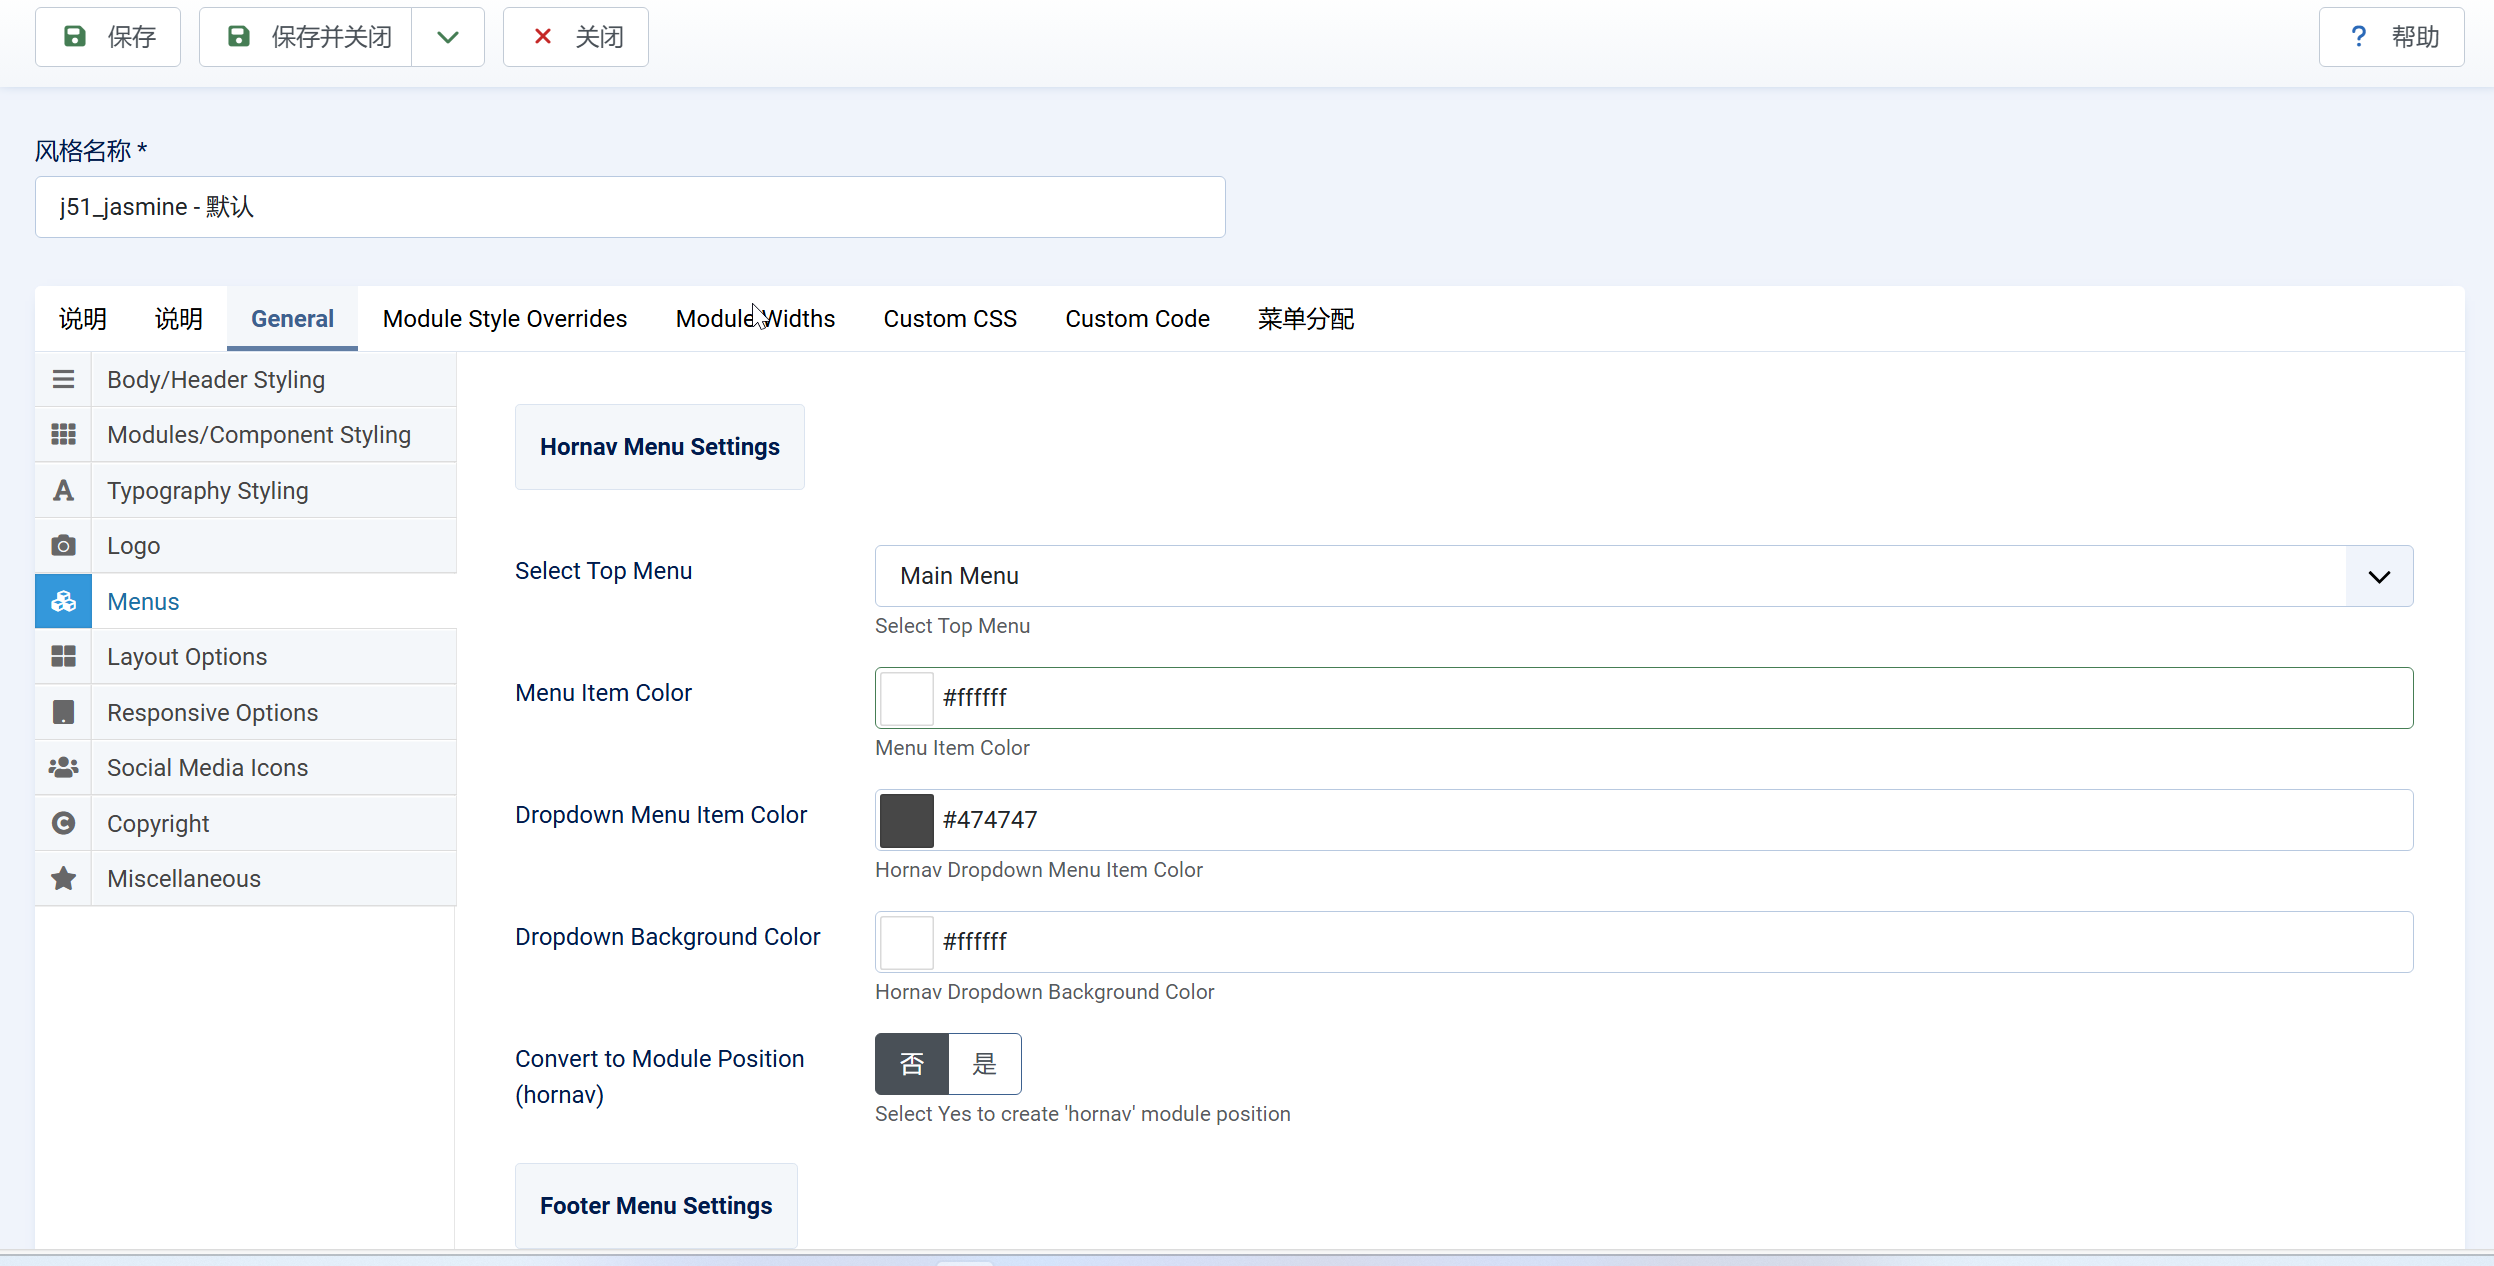This screenshot has width=2494, height=1266.
Task: Click the Copyright symbol icon
Action: pos(63,823)
